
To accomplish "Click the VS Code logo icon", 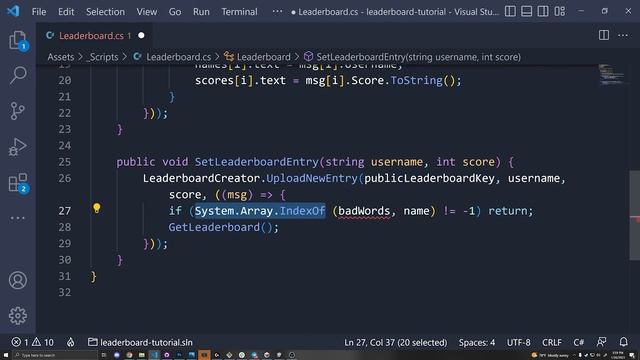I will (x=13, y=11).
